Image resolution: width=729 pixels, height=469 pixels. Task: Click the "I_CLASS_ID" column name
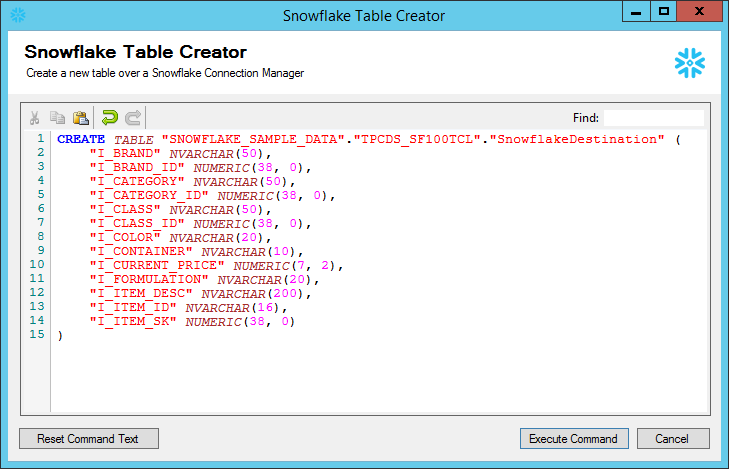point(137,224)
